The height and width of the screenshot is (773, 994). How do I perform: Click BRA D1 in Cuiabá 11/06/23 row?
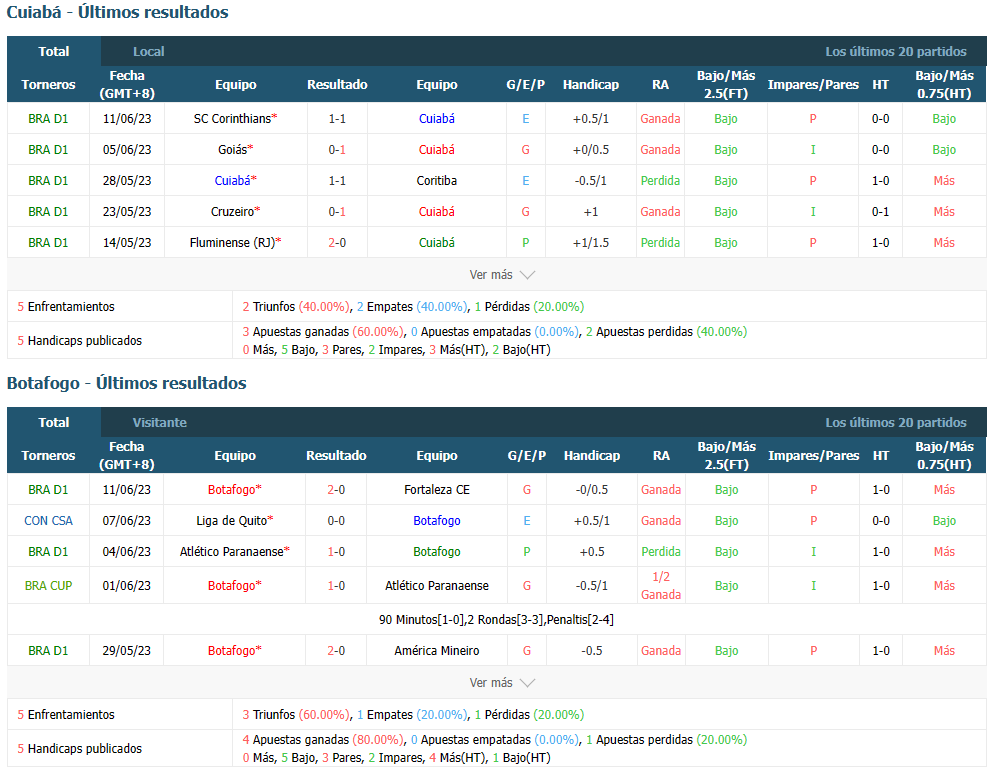tap(48, 119)
